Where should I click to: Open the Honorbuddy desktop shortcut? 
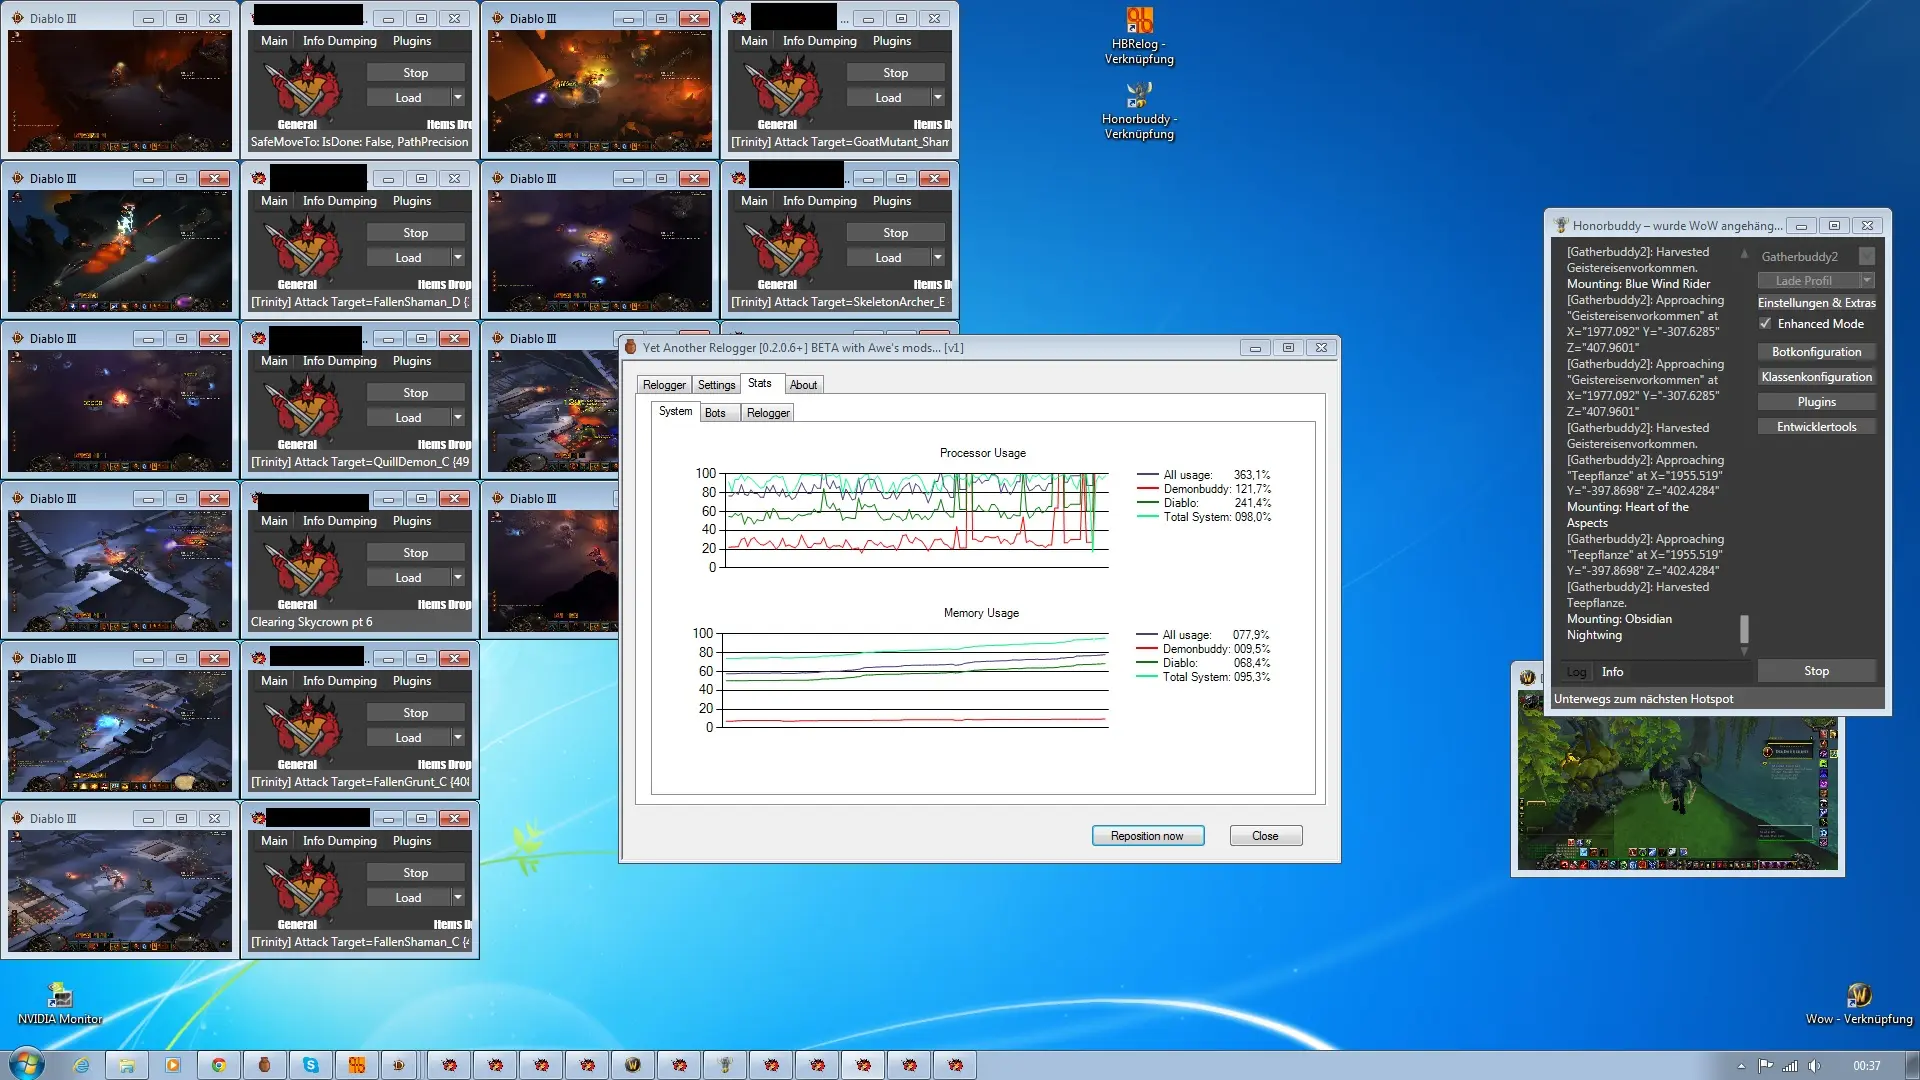1139,110
